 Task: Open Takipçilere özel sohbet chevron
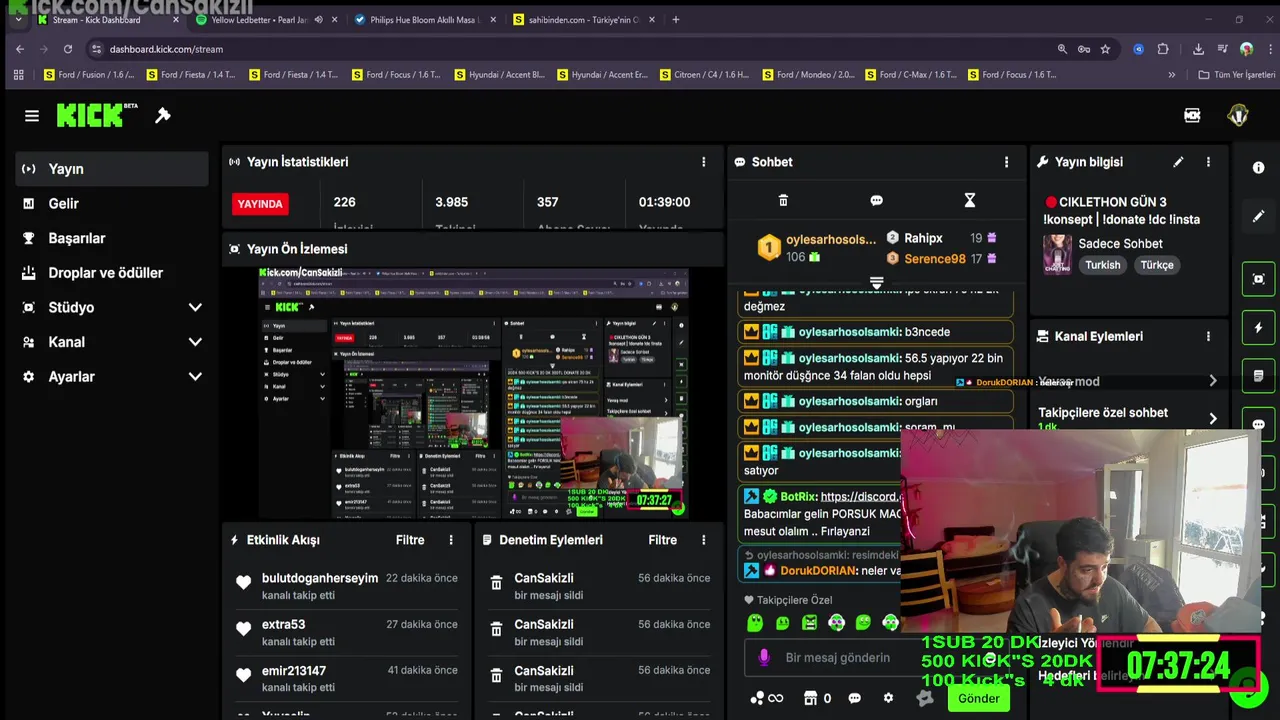1212,418
